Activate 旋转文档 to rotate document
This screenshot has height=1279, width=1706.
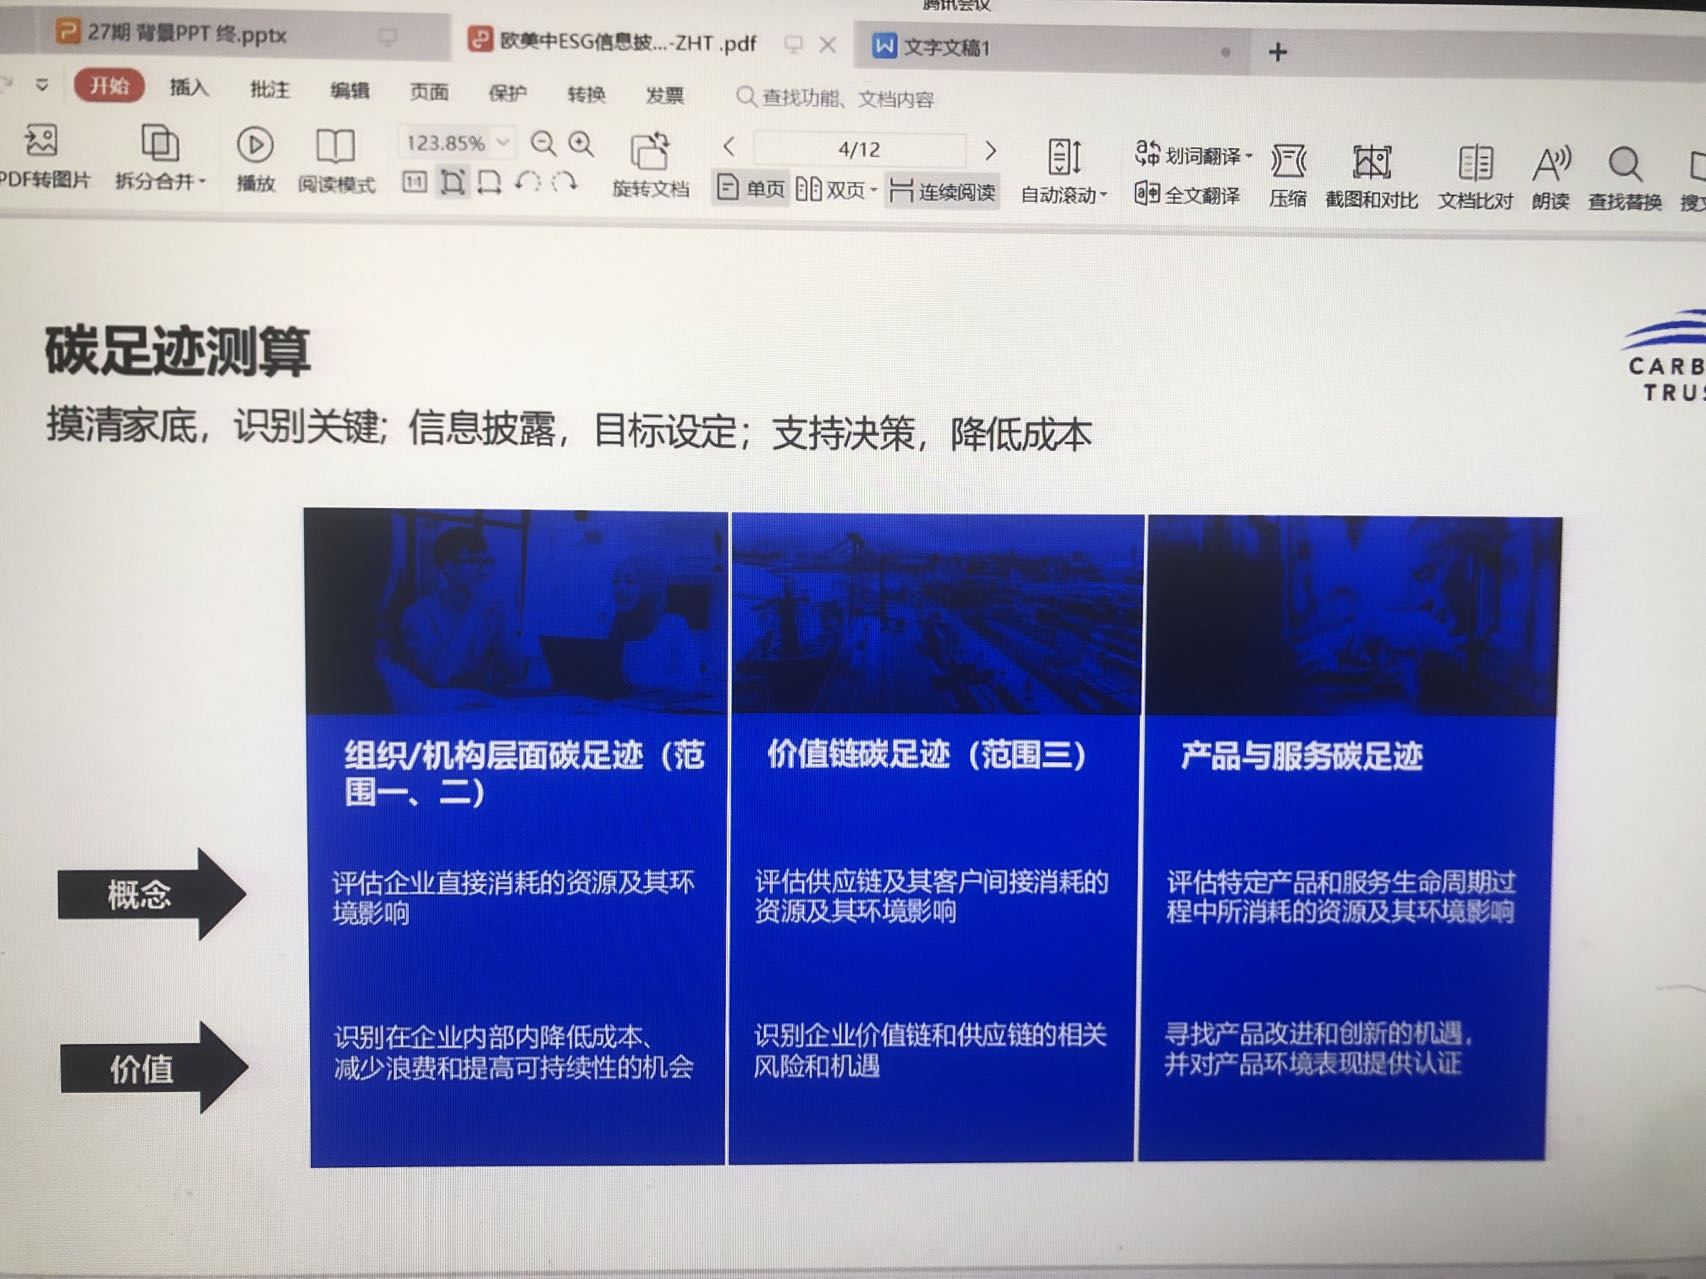[650, 165]
